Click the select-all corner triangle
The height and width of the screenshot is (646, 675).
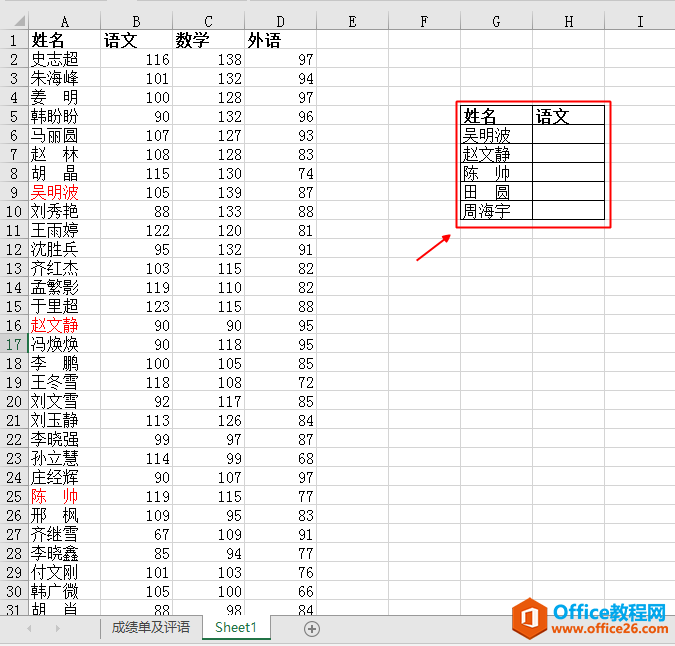click(19, 21)
